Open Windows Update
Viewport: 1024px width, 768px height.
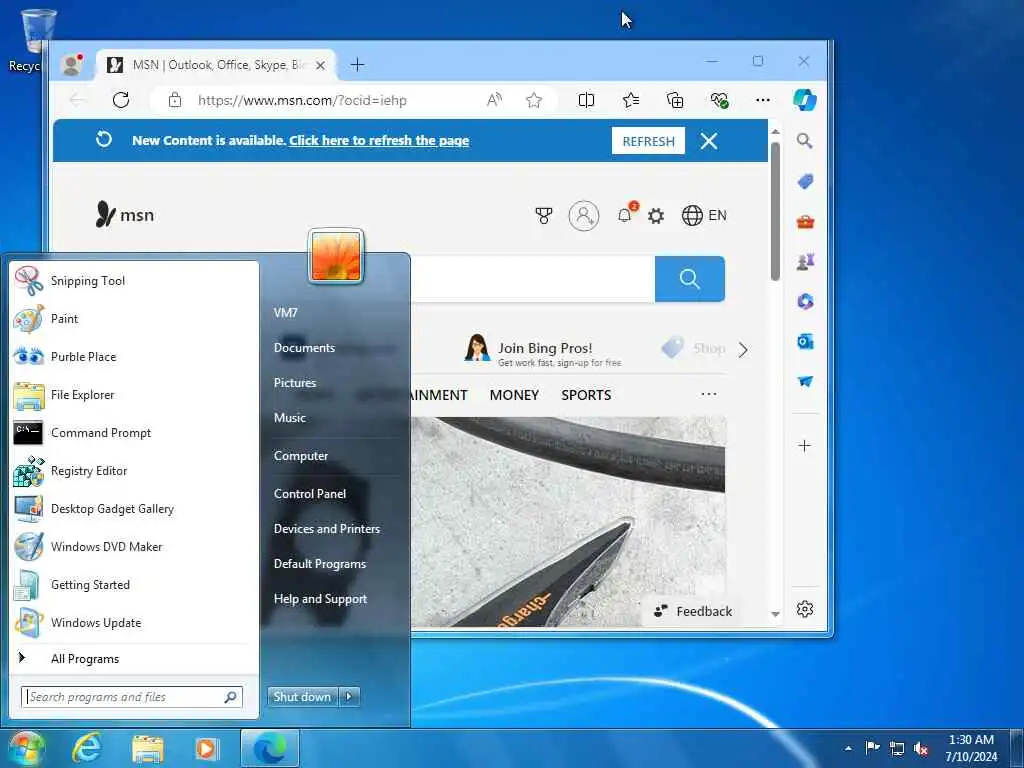(x=134, y=622)
